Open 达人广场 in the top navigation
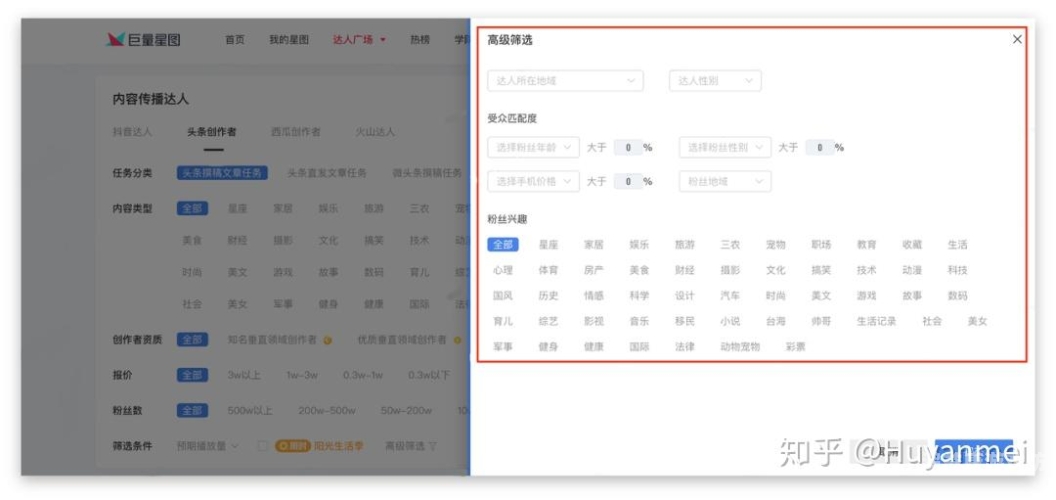Viewport: 1056px width, 500px height. point(352,40)
